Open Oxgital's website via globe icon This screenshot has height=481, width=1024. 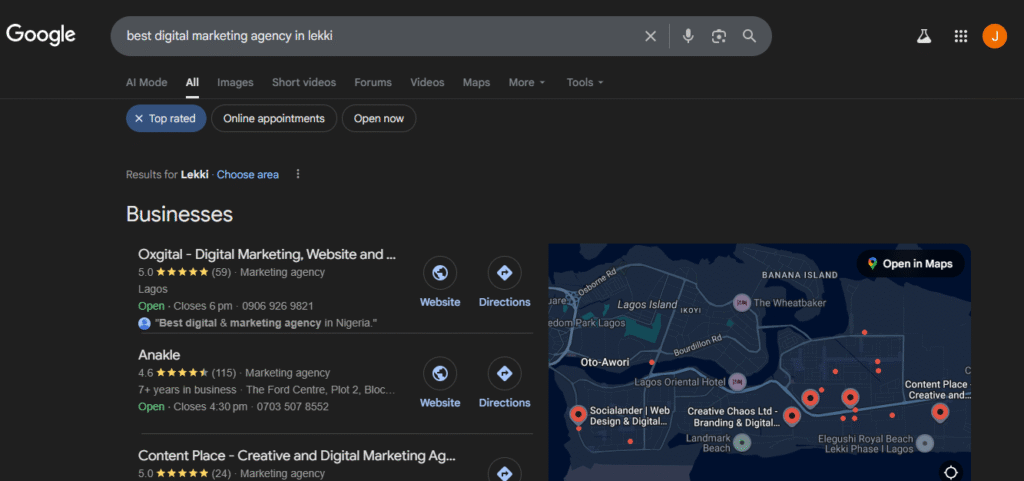[439, 273]
